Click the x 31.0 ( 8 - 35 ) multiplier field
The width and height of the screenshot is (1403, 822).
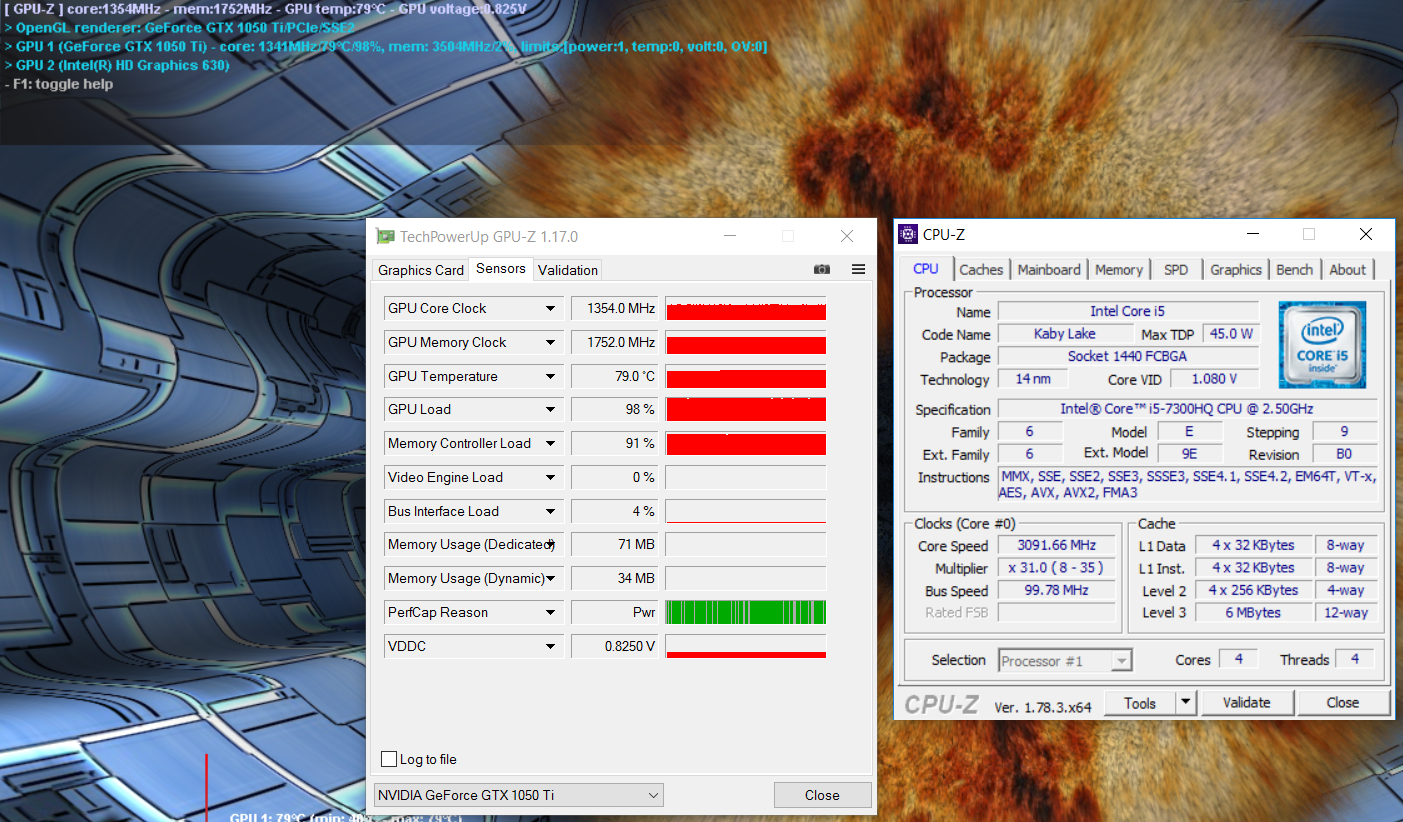click(x=1057, y=568)
